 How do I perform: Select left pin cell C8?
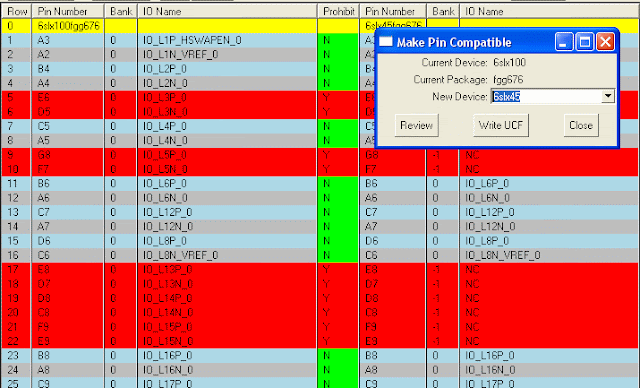coord(68,313)
